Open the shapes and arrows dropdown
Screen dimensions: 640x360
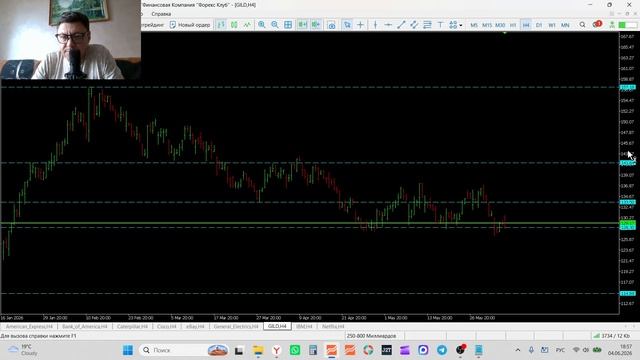pyautogui.click(x=456, y=25)
